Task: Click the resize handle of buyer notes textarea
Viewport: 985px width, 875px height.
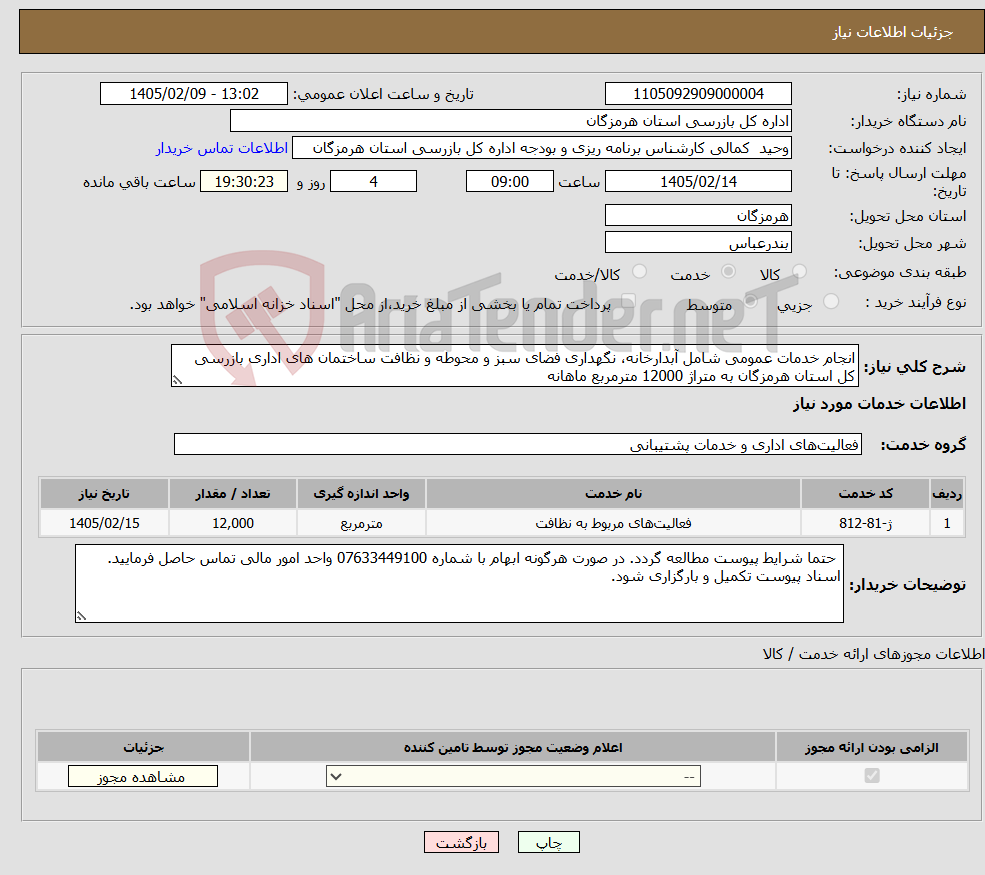Action: point(81,616)
